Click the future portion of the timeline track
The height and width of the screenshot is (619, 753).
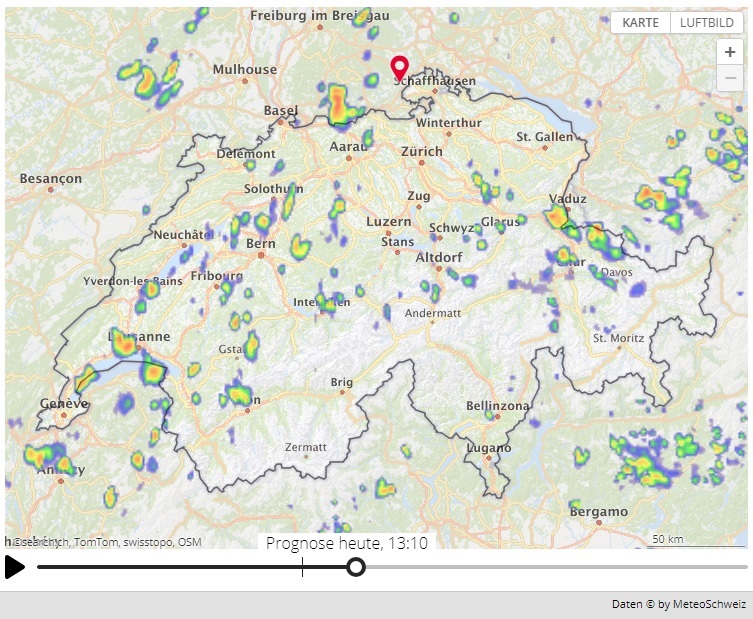[556, 567]
